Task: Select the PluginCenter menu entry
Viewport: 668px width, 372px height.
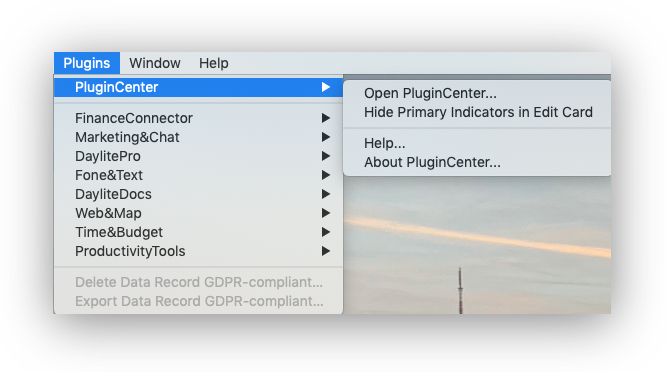Action: click(199, 87)
